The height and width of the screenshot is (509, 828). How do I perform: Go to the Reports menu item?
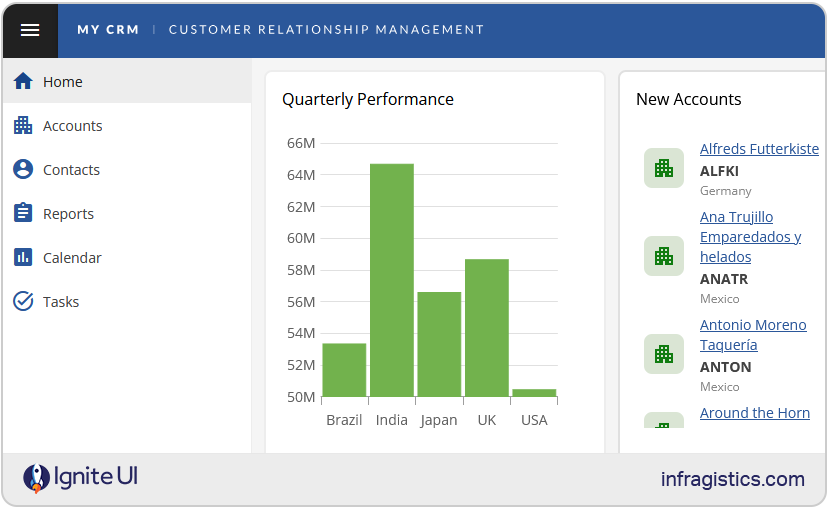tap(68, 214)
